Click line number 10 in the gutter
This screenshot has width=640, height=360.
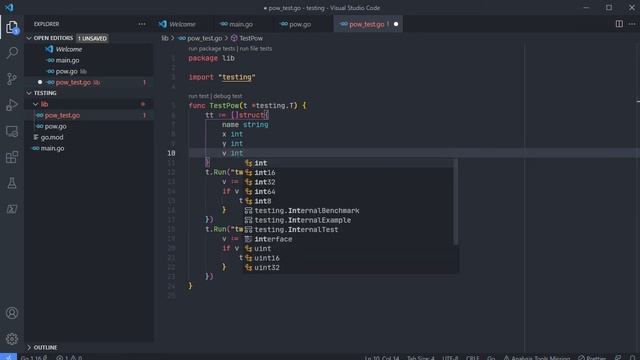tap(171, 153)
